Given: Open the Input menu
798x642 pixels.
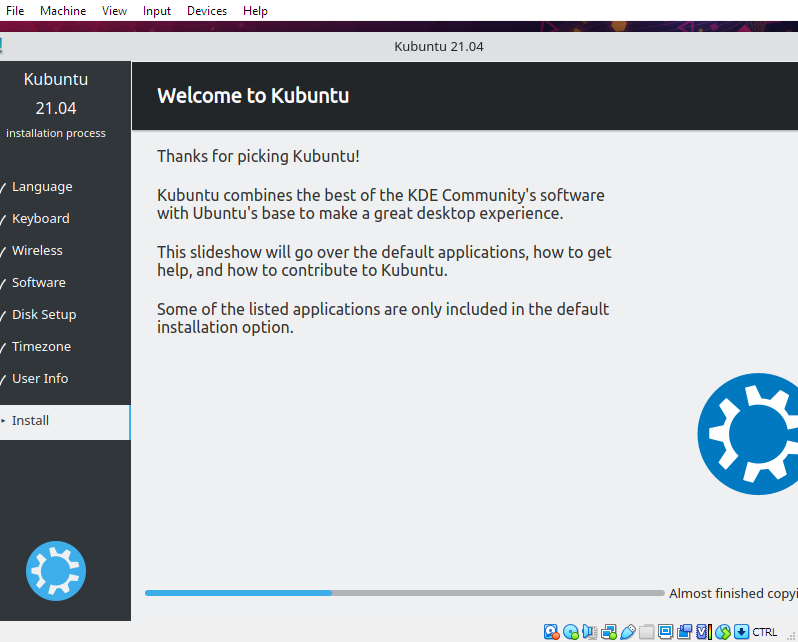Looking at the screenshot, I should [x=157, y=11].
